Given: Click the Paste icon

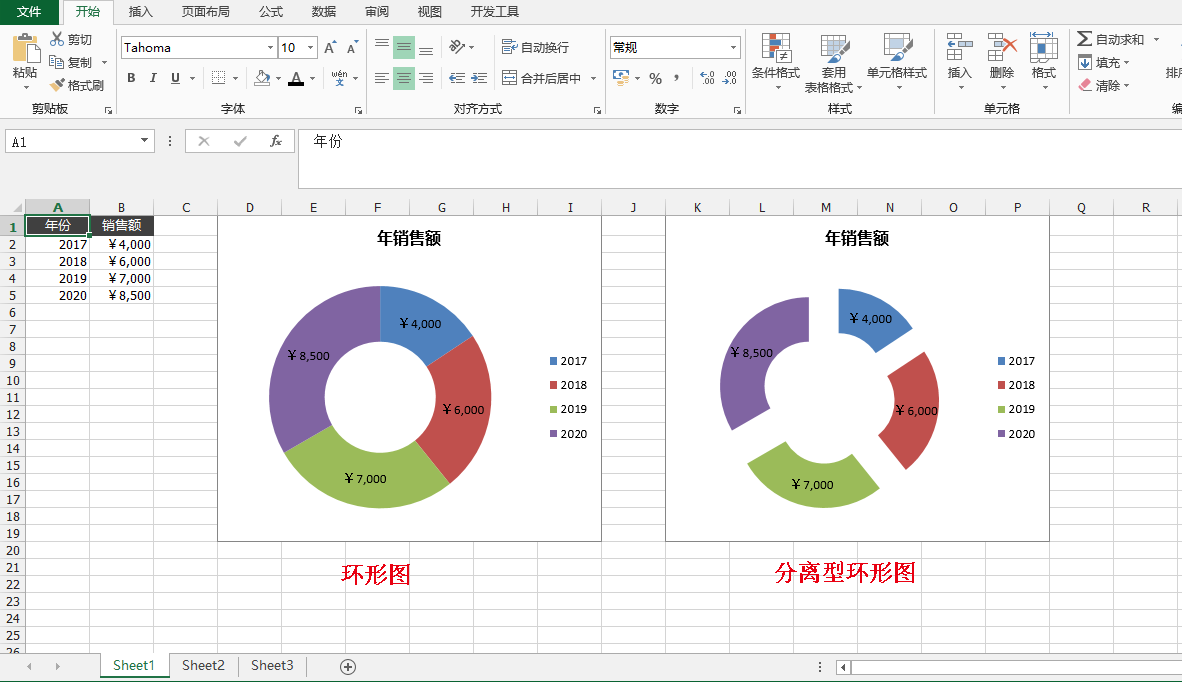Looking at the screenshot, I should (x=25, y=48).
